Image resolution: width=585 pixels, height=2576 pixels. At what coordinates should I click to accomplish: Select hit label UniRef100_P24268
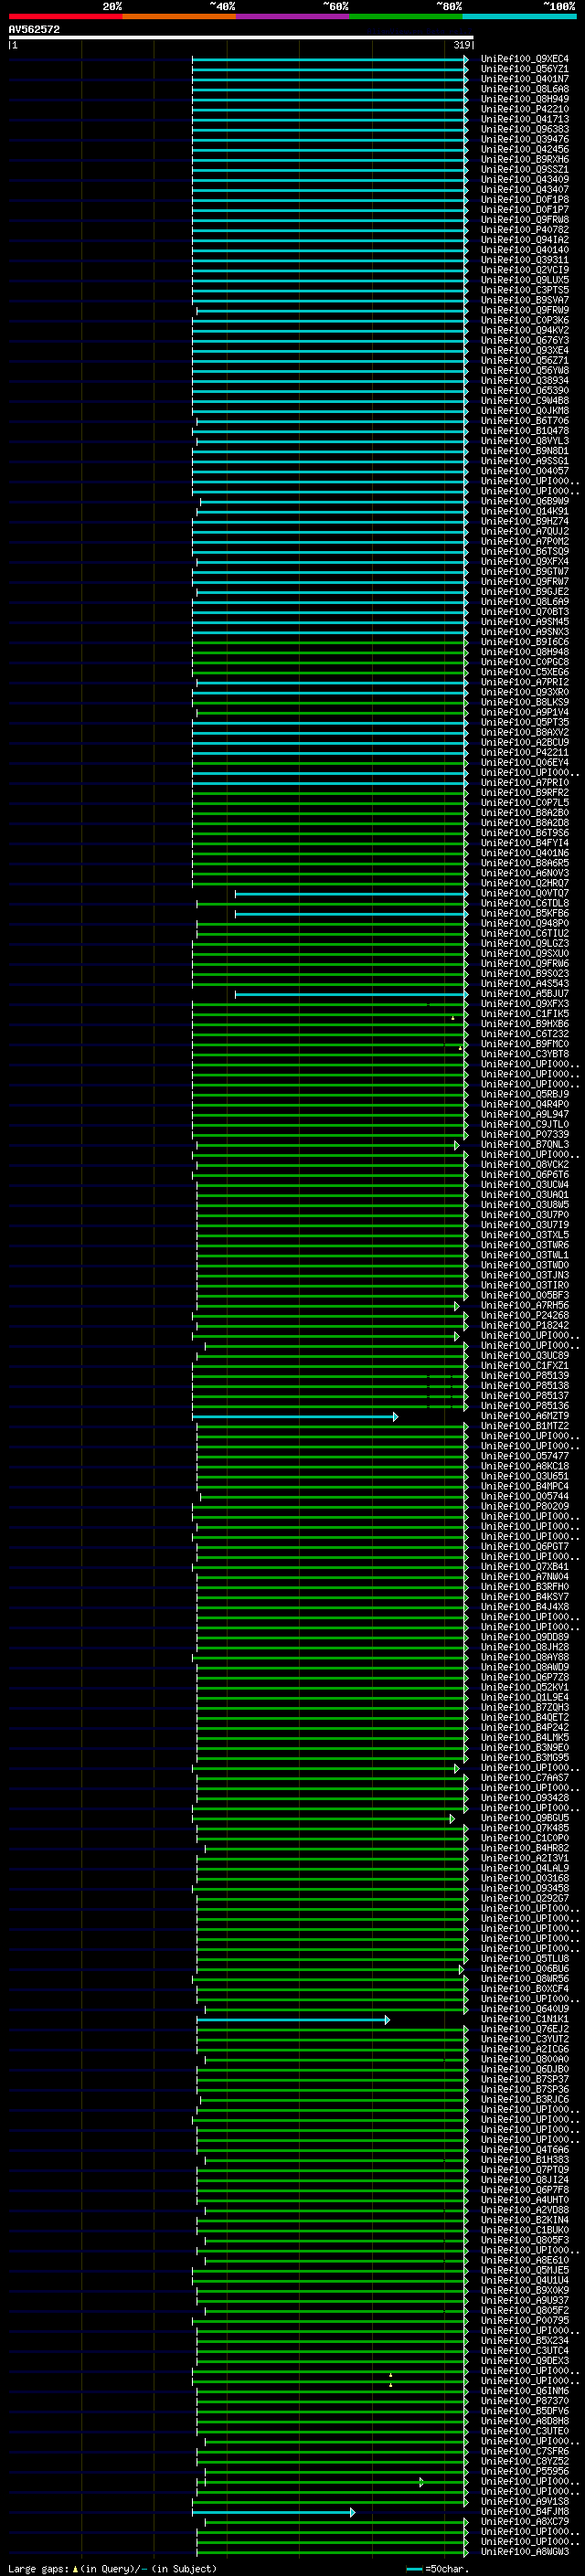click(x=525, y=1316)
